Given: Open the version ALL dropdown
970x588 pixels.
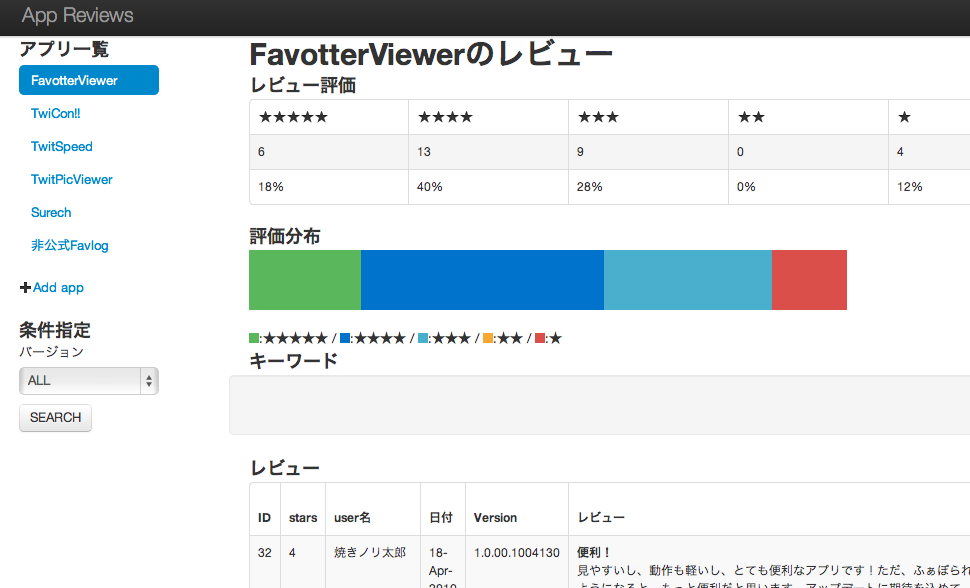Looking at the screenshot, I should pyautogui.click(x=88, y=381).
